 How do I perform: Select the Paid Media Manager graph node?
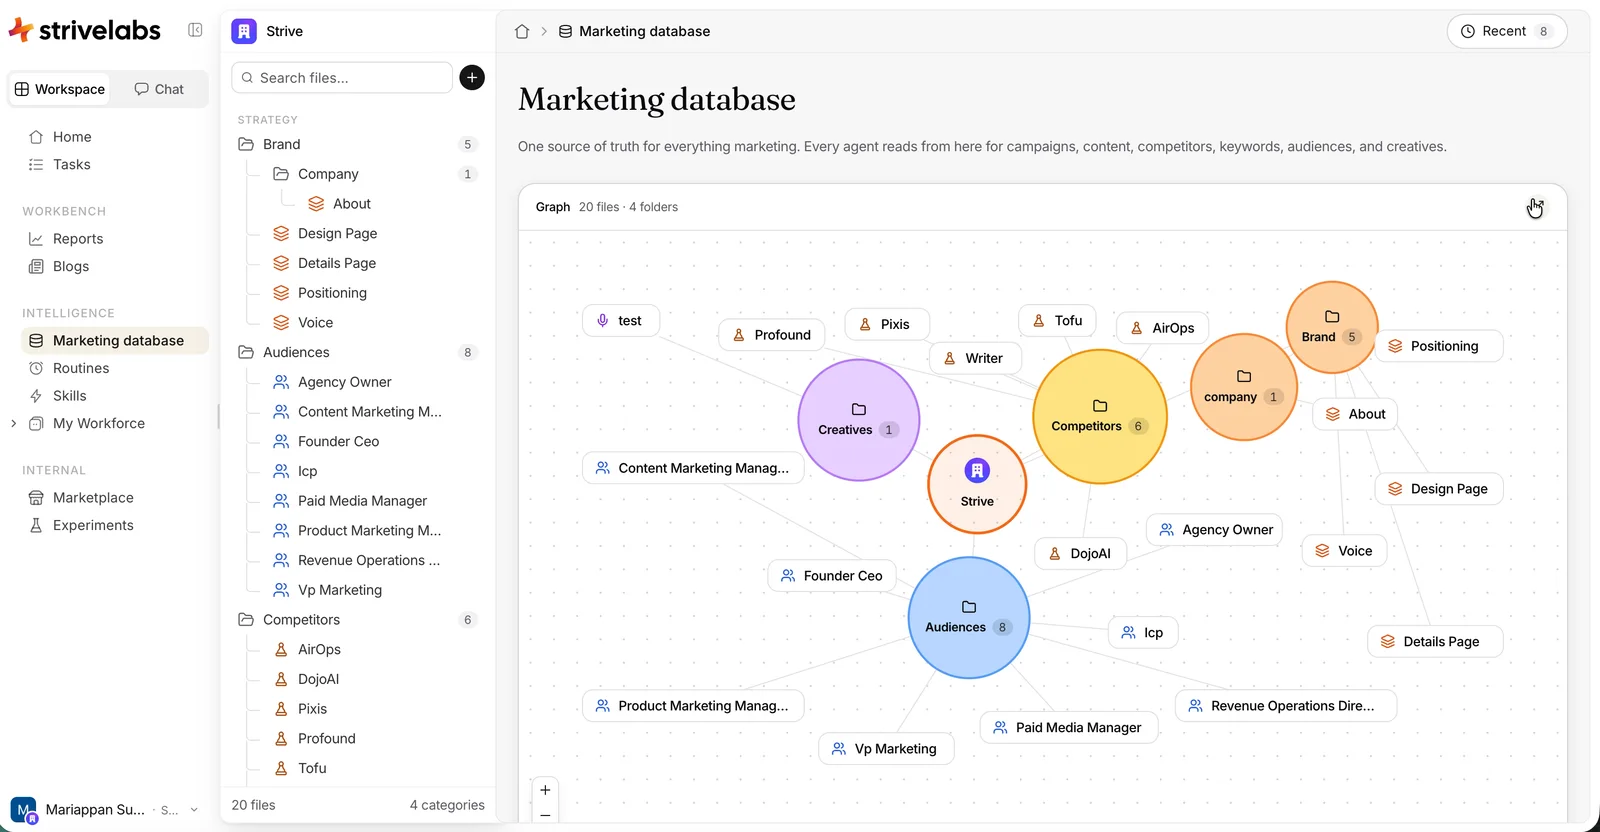[x=1069, y=728]
